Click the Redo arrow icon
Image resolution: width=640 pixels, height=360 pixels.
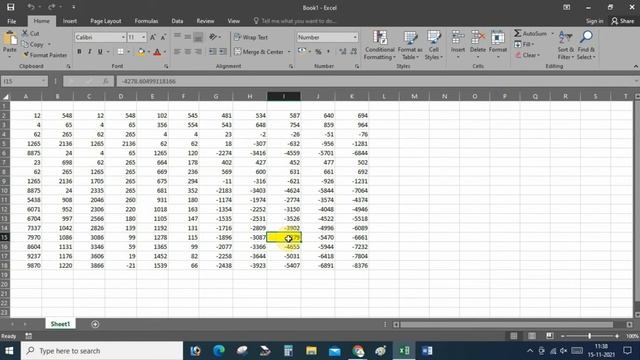(51, 7)
